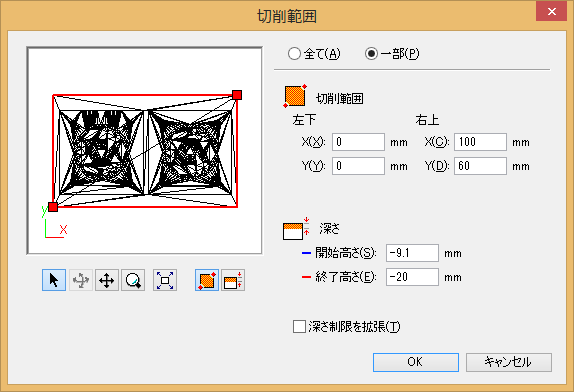The width and height of the screenshot is (574, 392).
Task: Click the キャンセル button
Action: pyautogui.click(x=509, y=362)
